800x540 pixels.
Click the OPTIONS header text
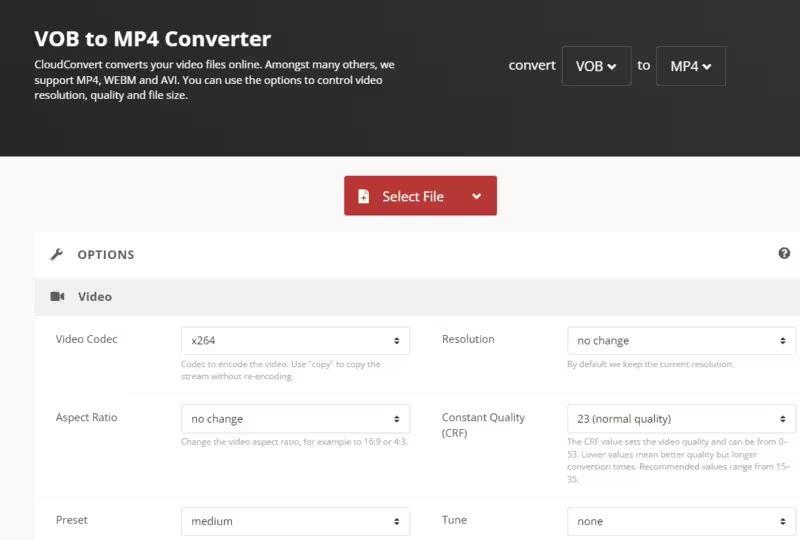[x=106, y=255]
